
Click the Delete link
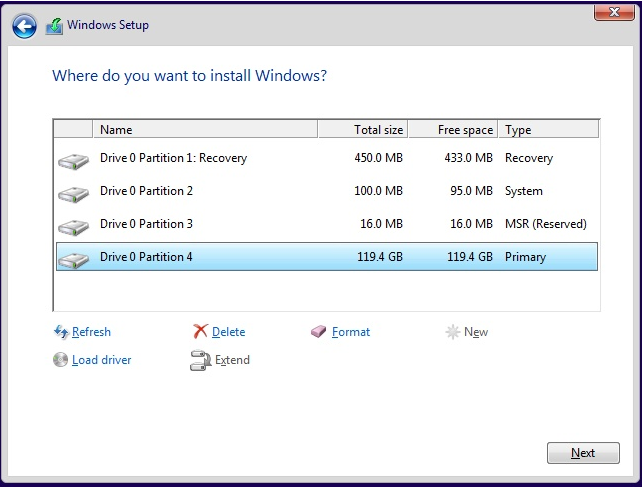[x=228, y=332]
